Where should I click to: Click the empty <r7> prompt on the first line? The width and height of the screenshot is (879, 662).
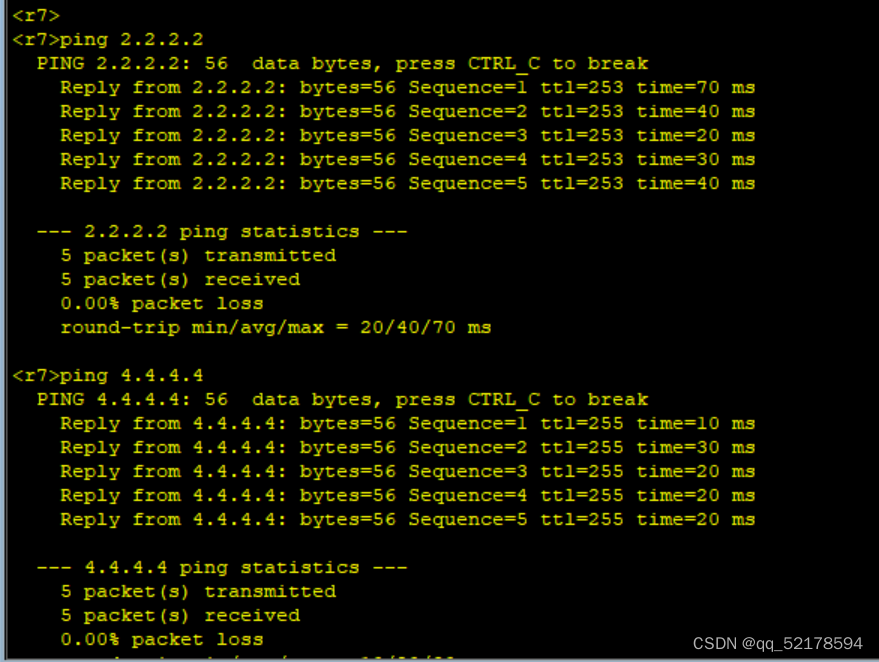click(x=36, y=16)
